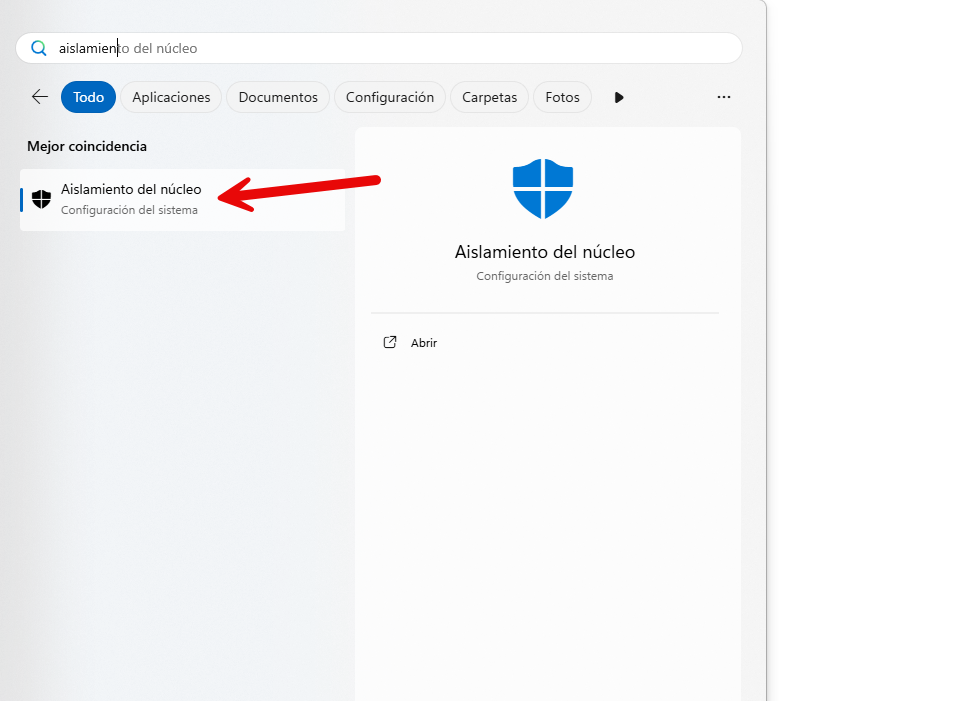This screenshot has height=701, width=975.
Task: Show more filters with the play arrow
Action: 619,97
